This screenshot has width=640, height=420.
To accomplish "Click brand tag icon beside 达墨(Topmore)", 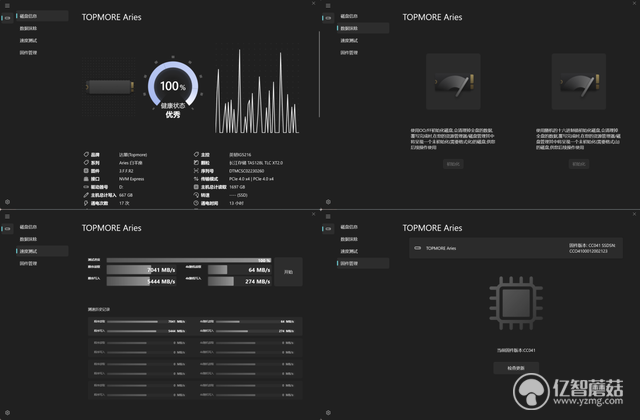I will pos(86,154).
